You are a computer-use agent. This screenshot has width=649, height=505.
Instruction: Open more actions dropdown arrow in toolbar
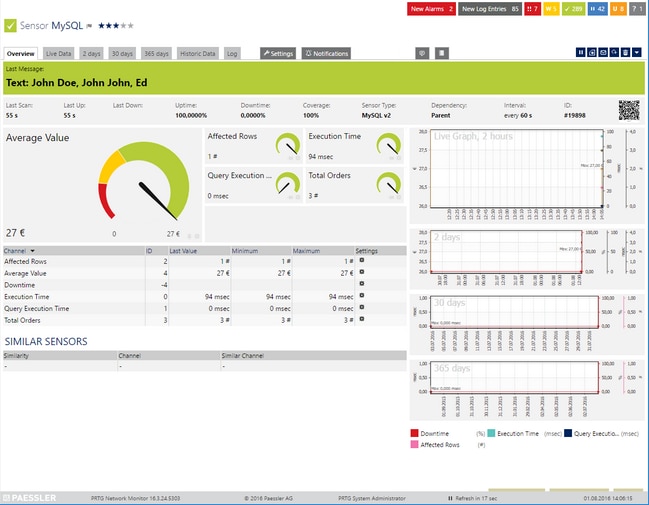(x=637, y=52)
